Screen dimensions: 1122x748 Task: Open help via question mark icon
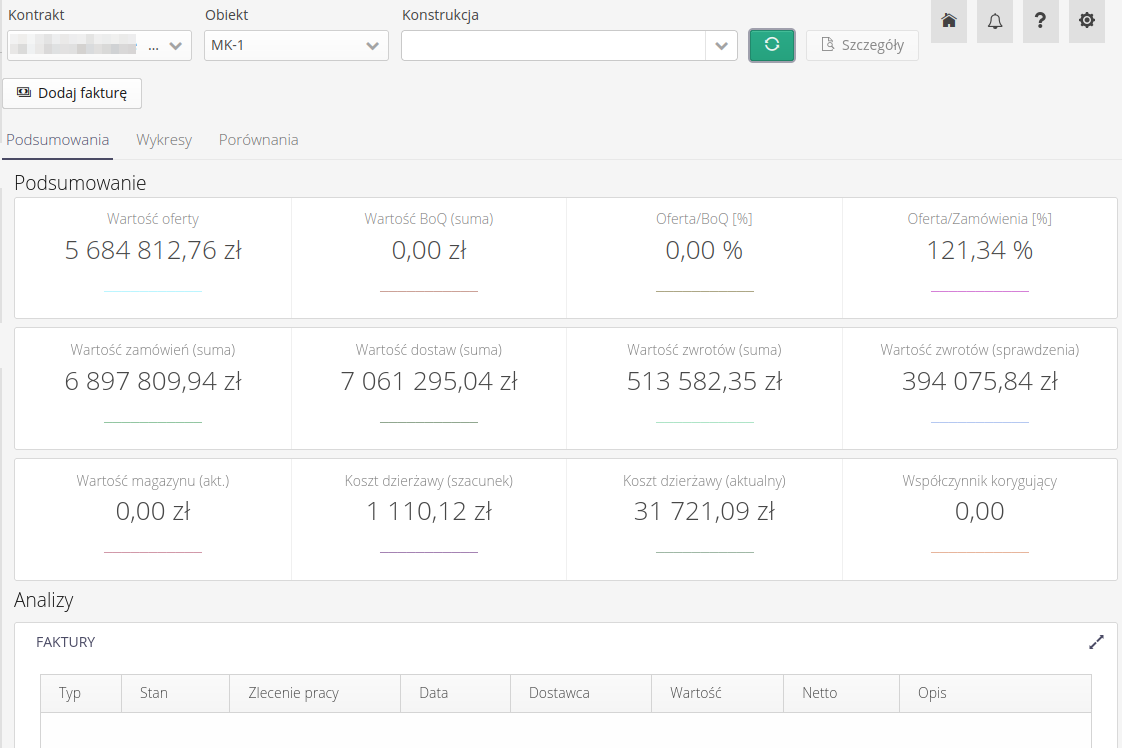click(x=1040, y=21)
